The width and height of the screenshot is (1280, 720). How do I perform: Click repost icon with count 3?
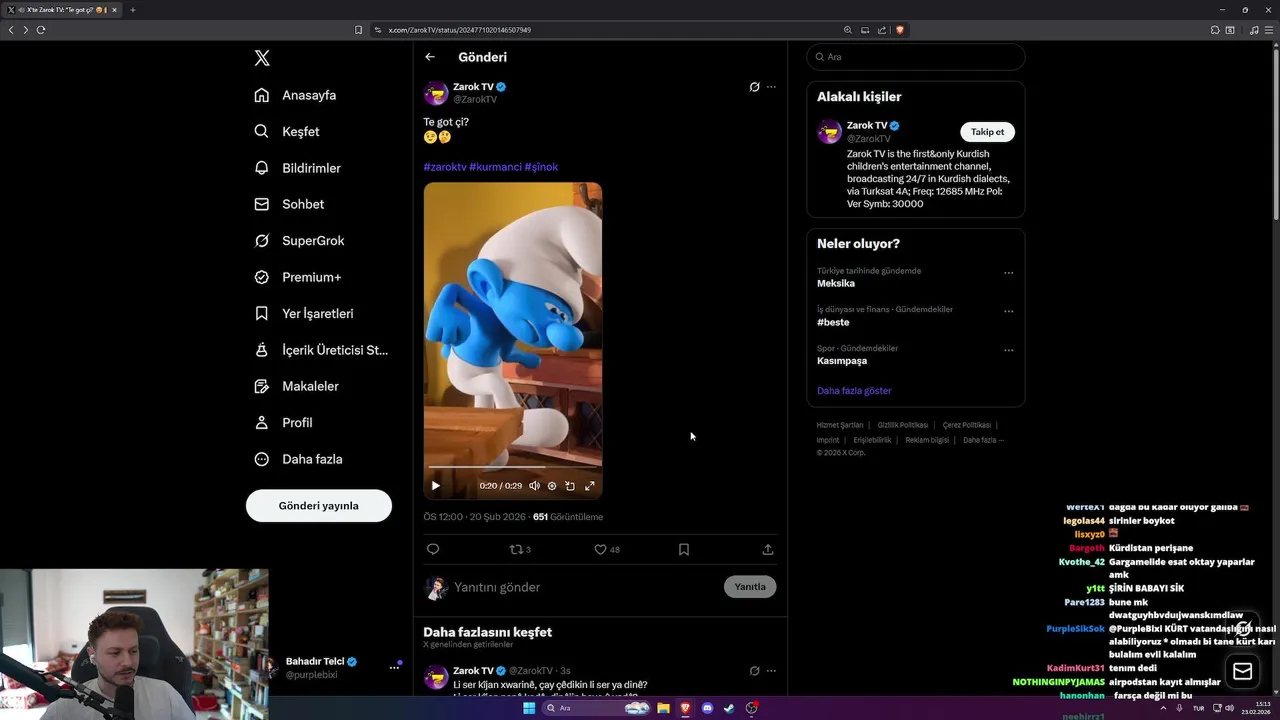(520, 549)
